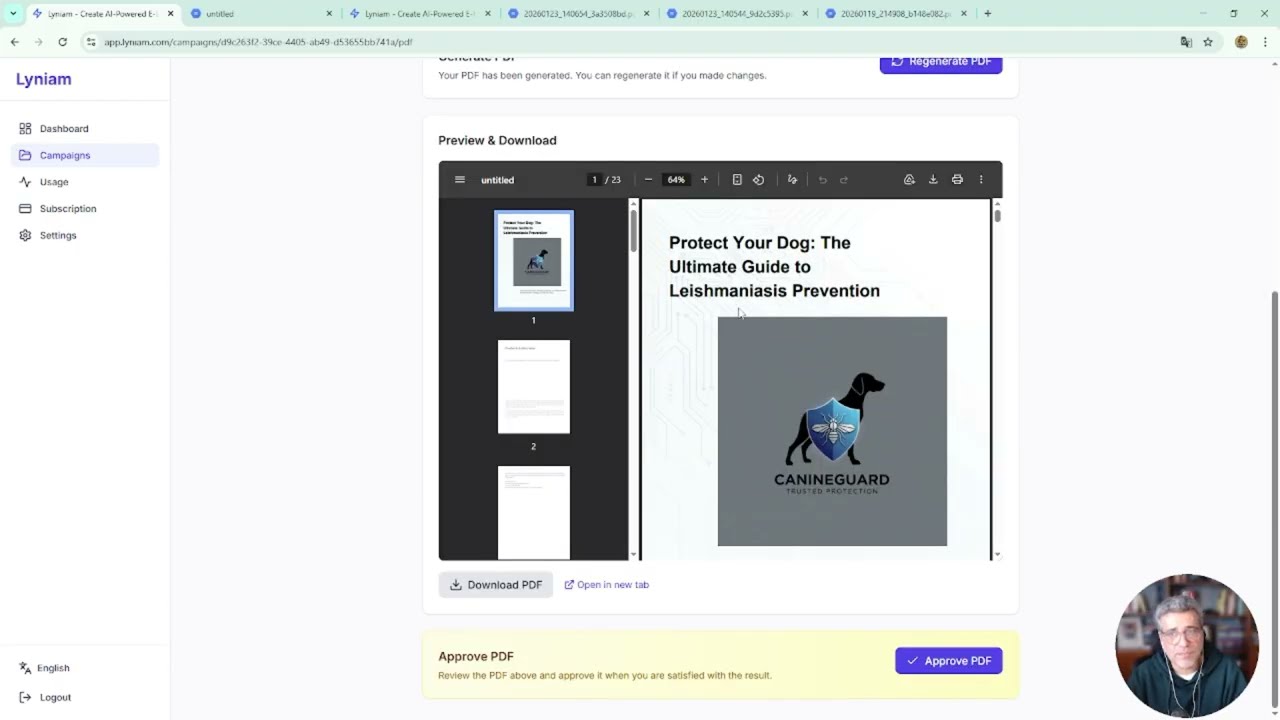
Task: Click the redo arrow in PDF toolbar
Action: click(x=844, y=180)
